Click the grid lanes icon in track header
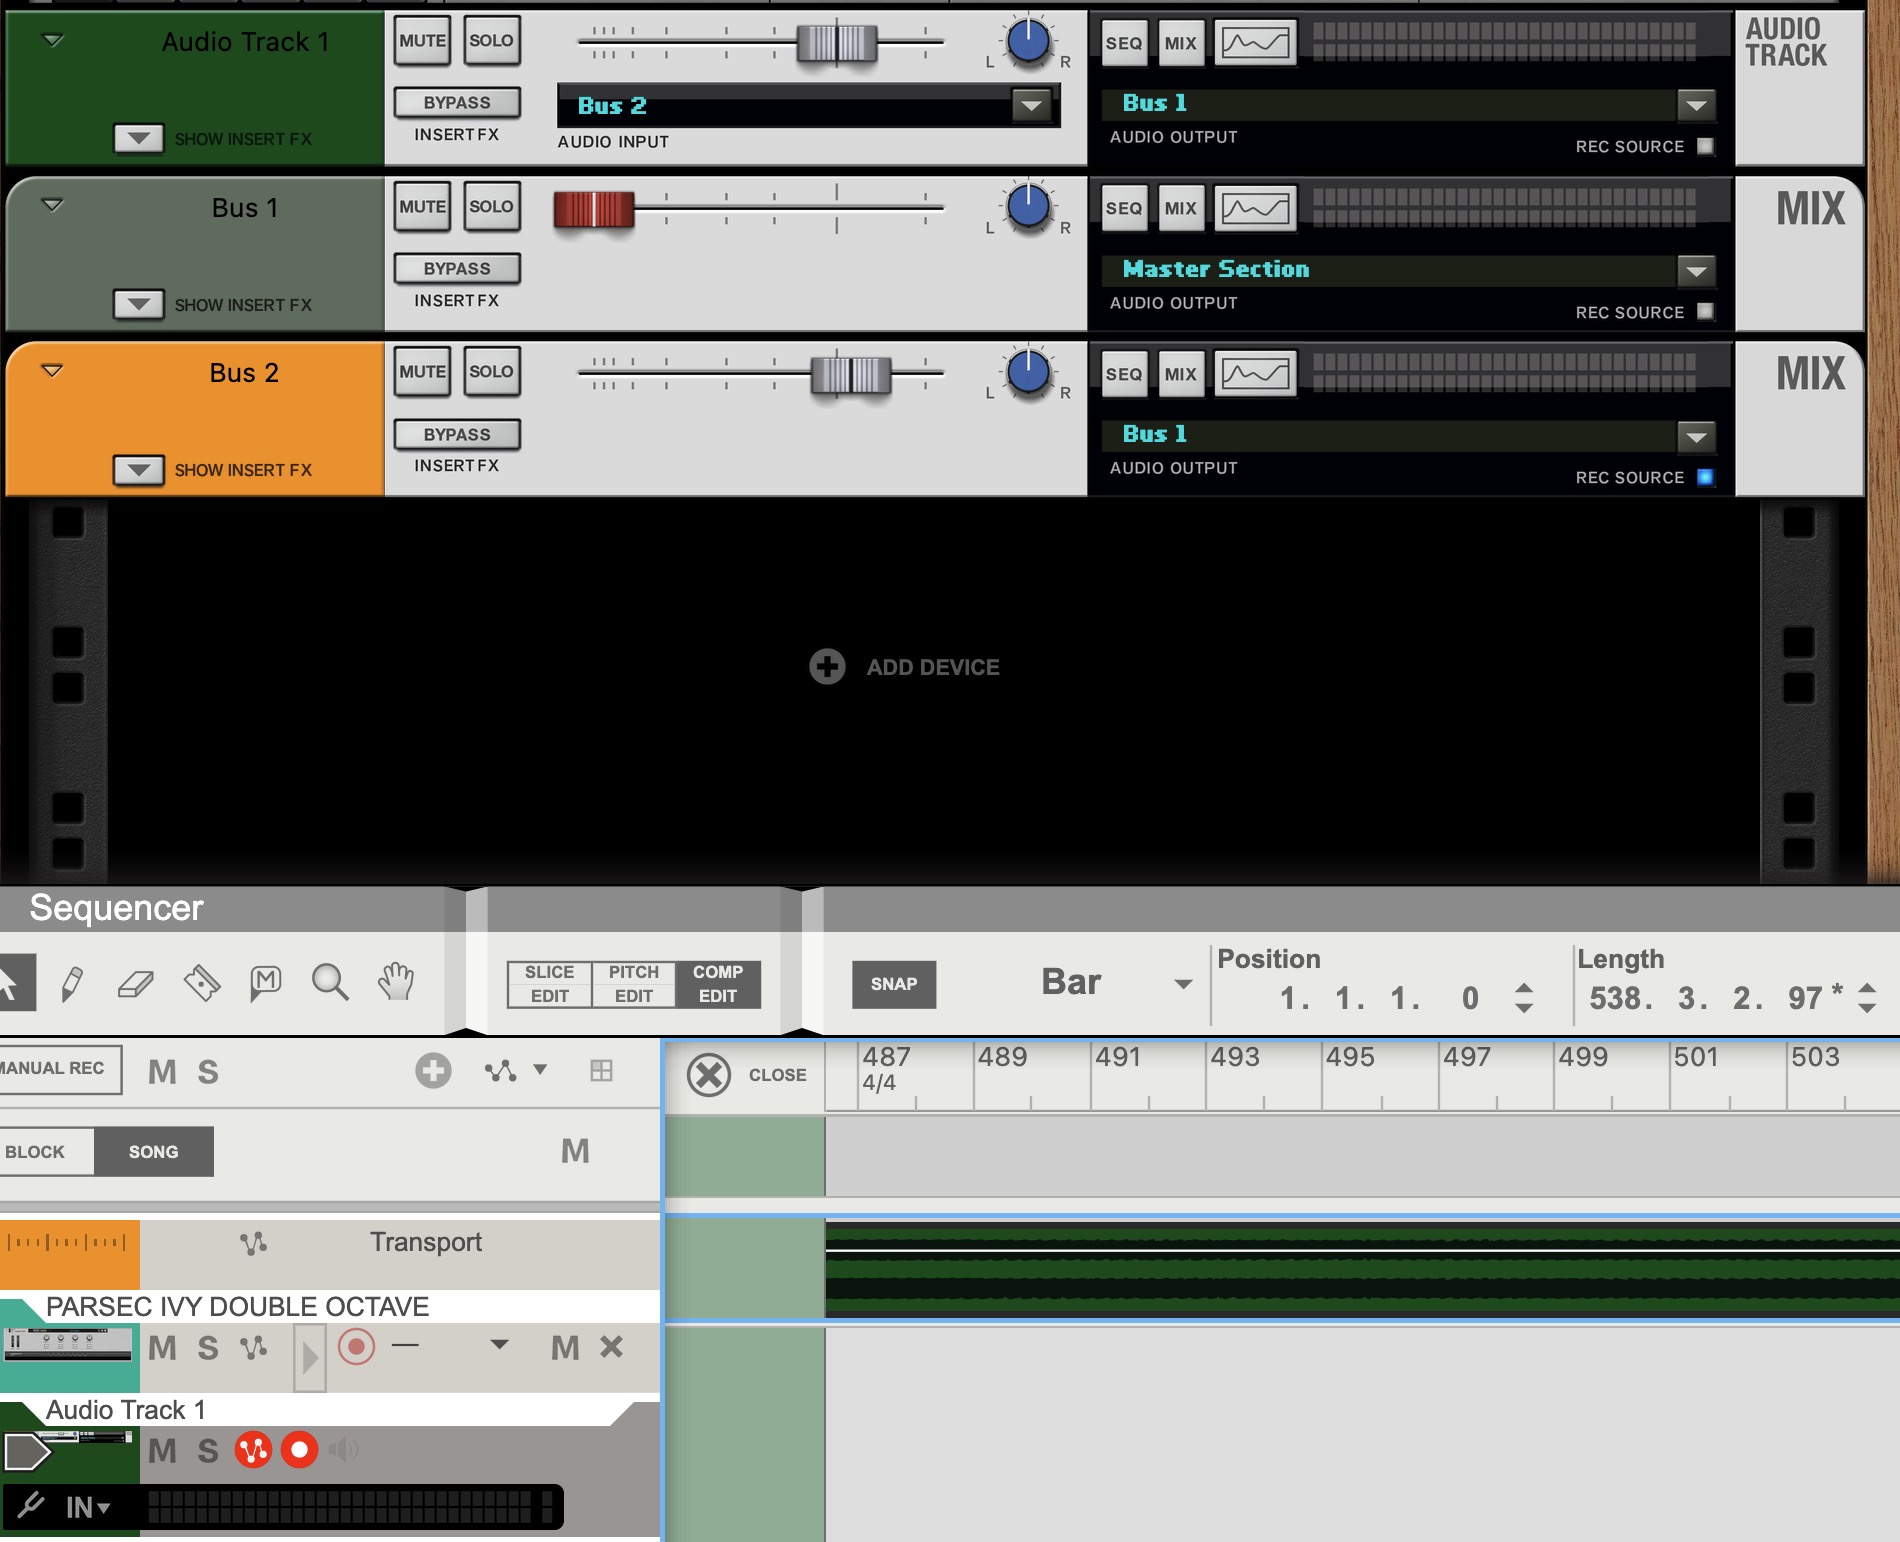Screen dimensions: 1900x1542 coord(601,1071)
